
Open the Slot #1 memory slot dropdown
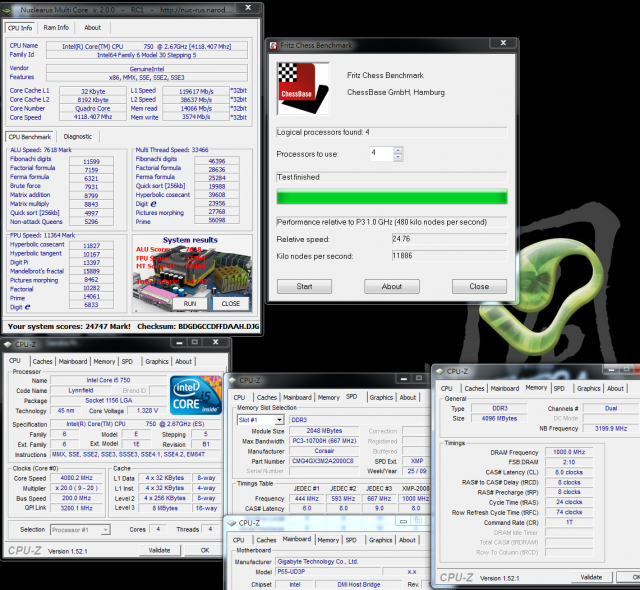[x=279, y=419]
